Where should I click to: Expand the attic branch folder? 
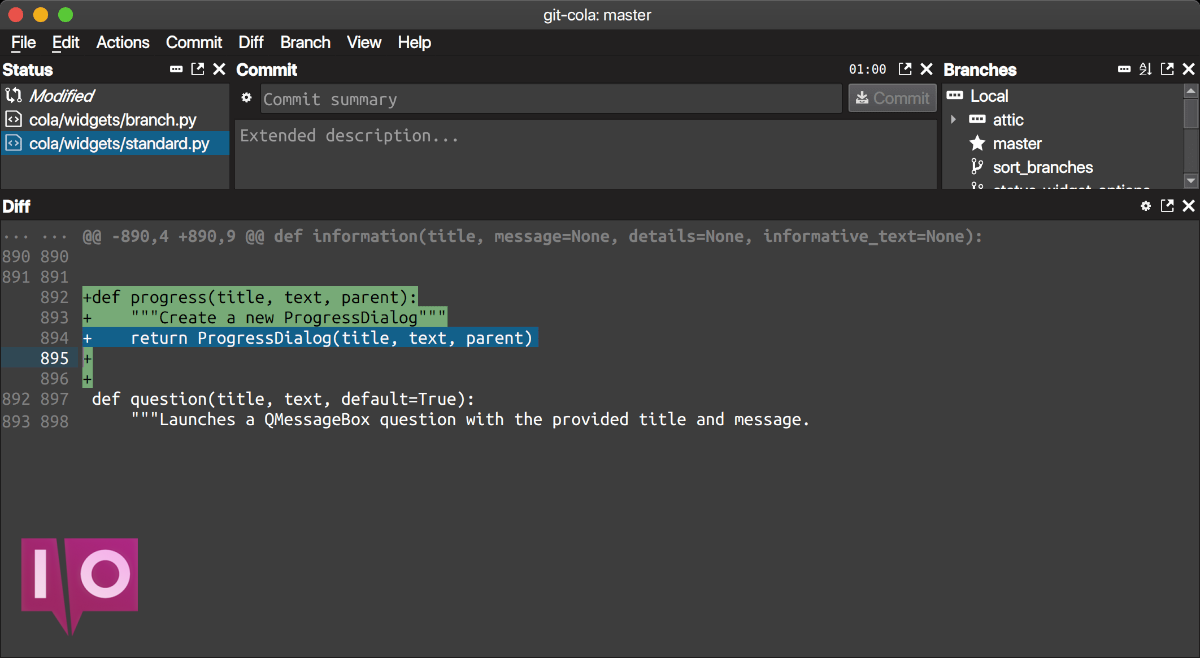point(953,119)
